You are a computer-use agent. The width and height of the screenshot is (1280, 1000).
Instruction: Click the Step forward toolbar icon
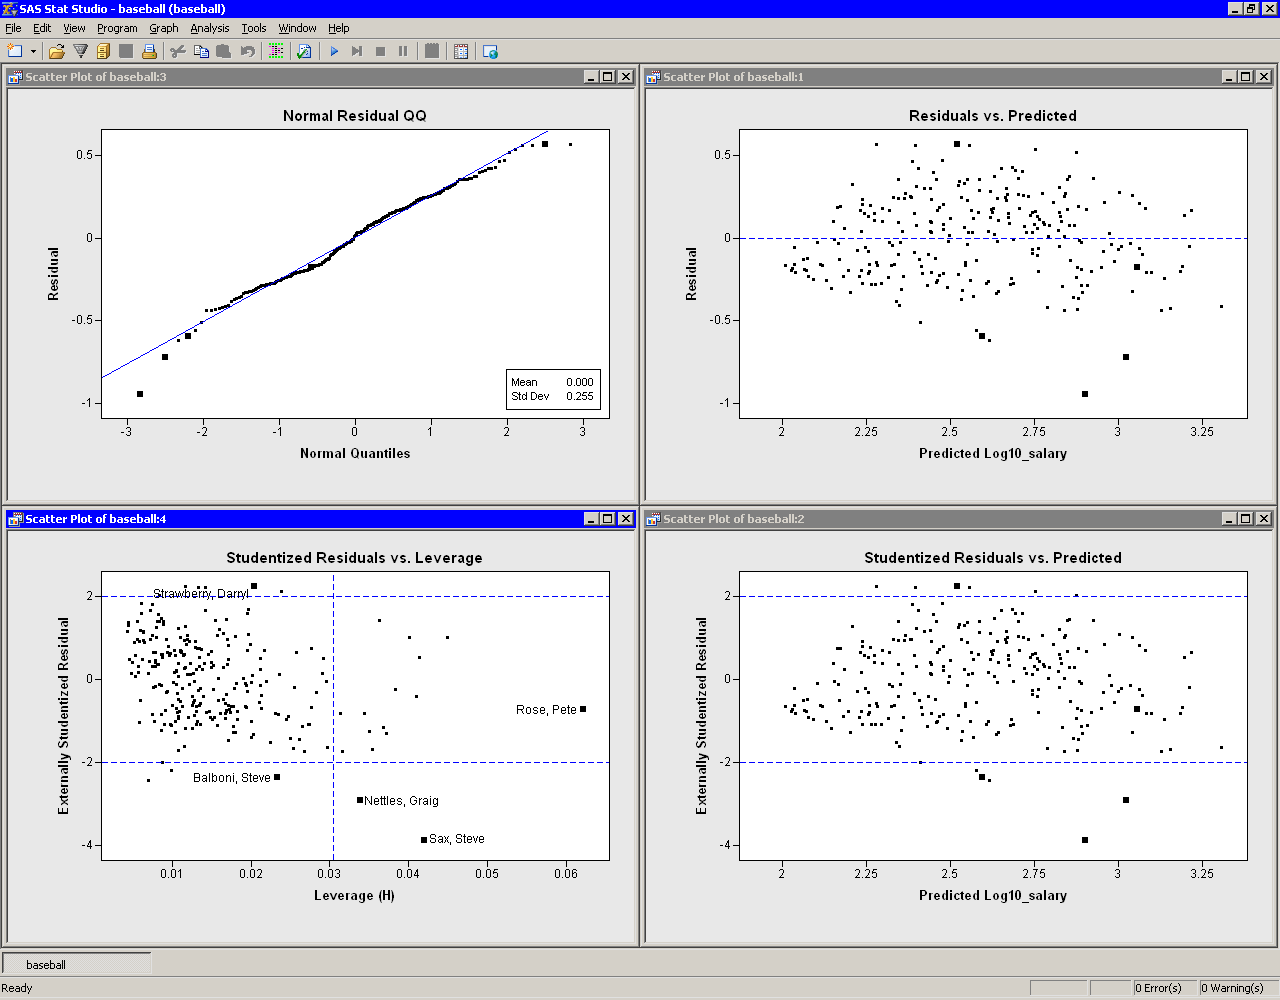point(357,51)
